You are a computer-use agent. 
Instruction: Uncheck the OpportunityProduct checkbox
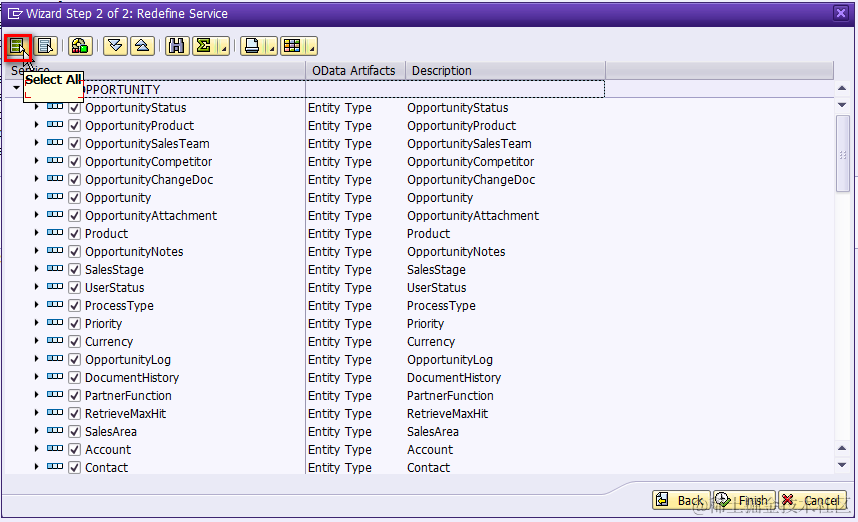click(74, 126)
